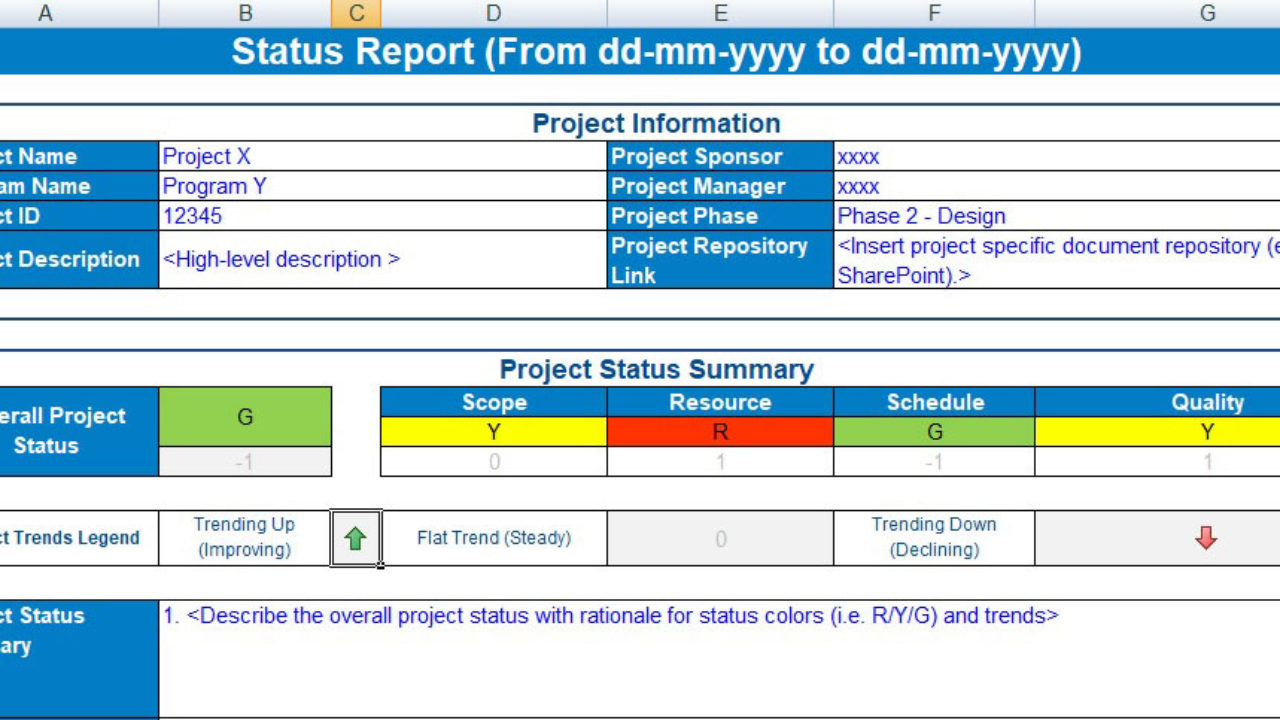Click the green Overall Project Status cell
1280x720 pixels.
point(245,417)
